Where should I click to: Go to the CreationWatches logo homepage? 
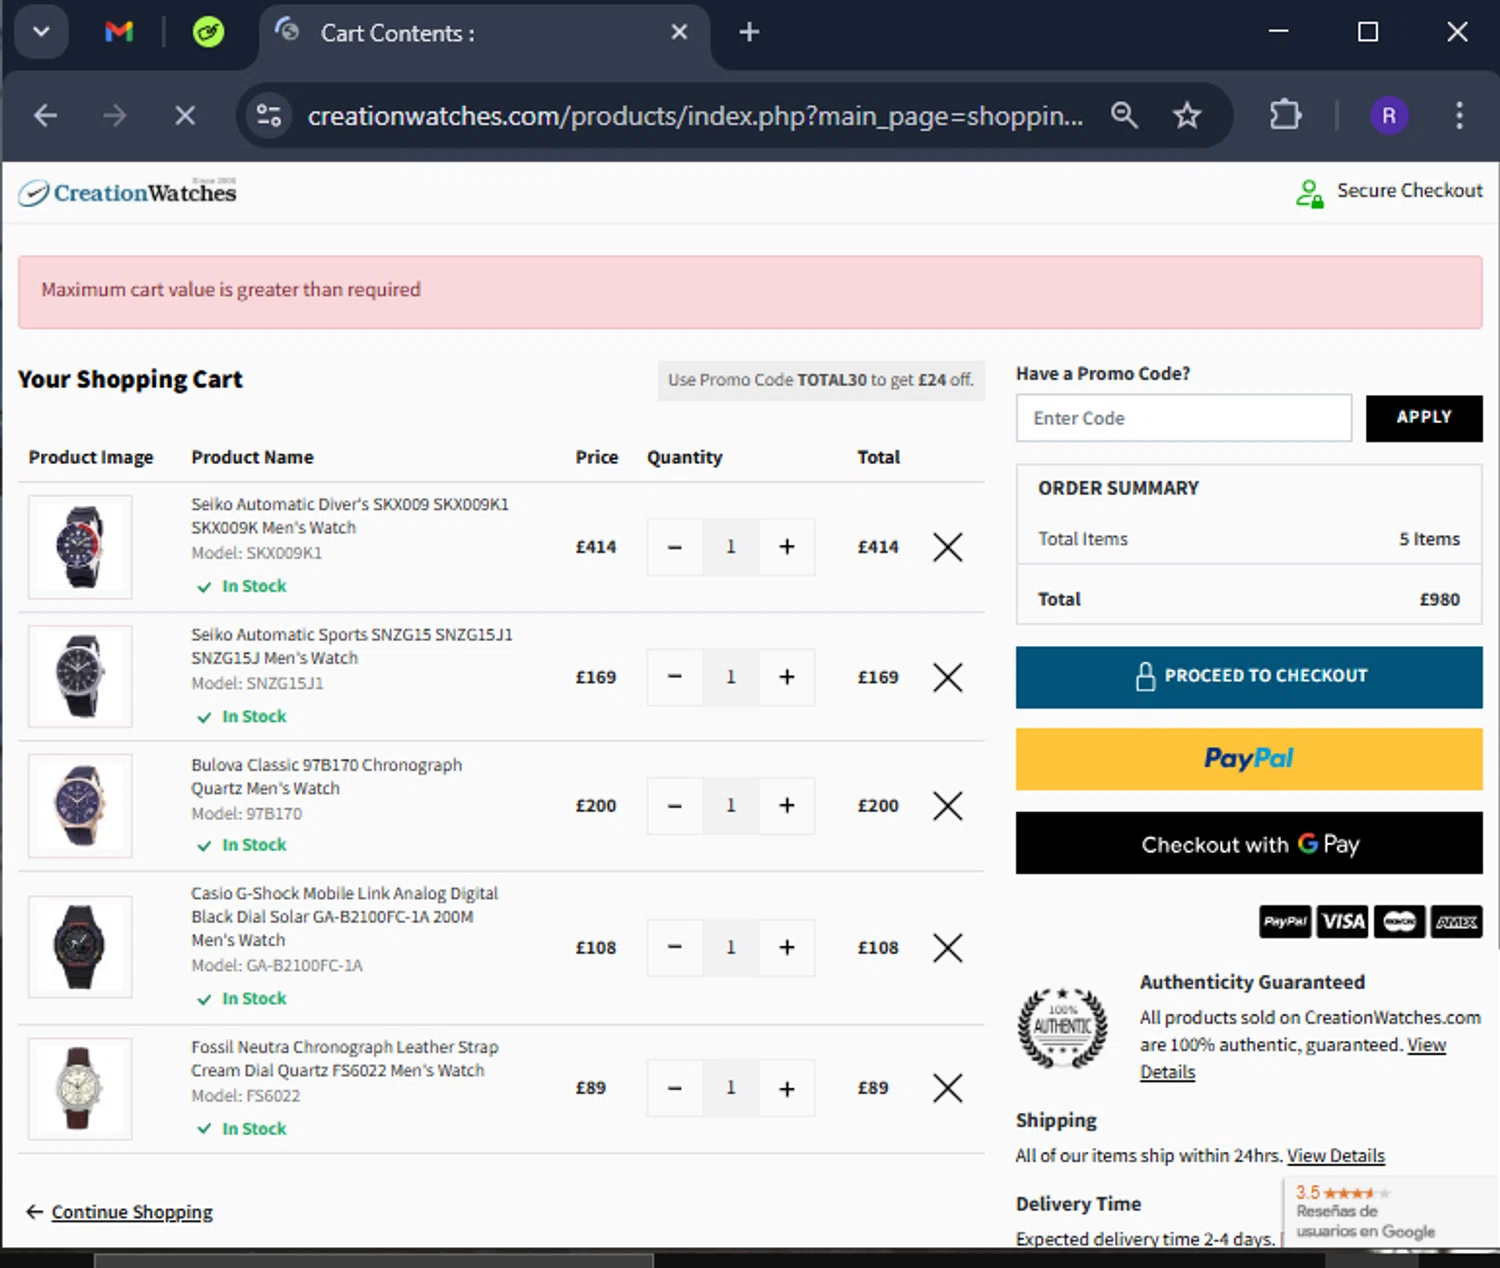tap(127, 192)
